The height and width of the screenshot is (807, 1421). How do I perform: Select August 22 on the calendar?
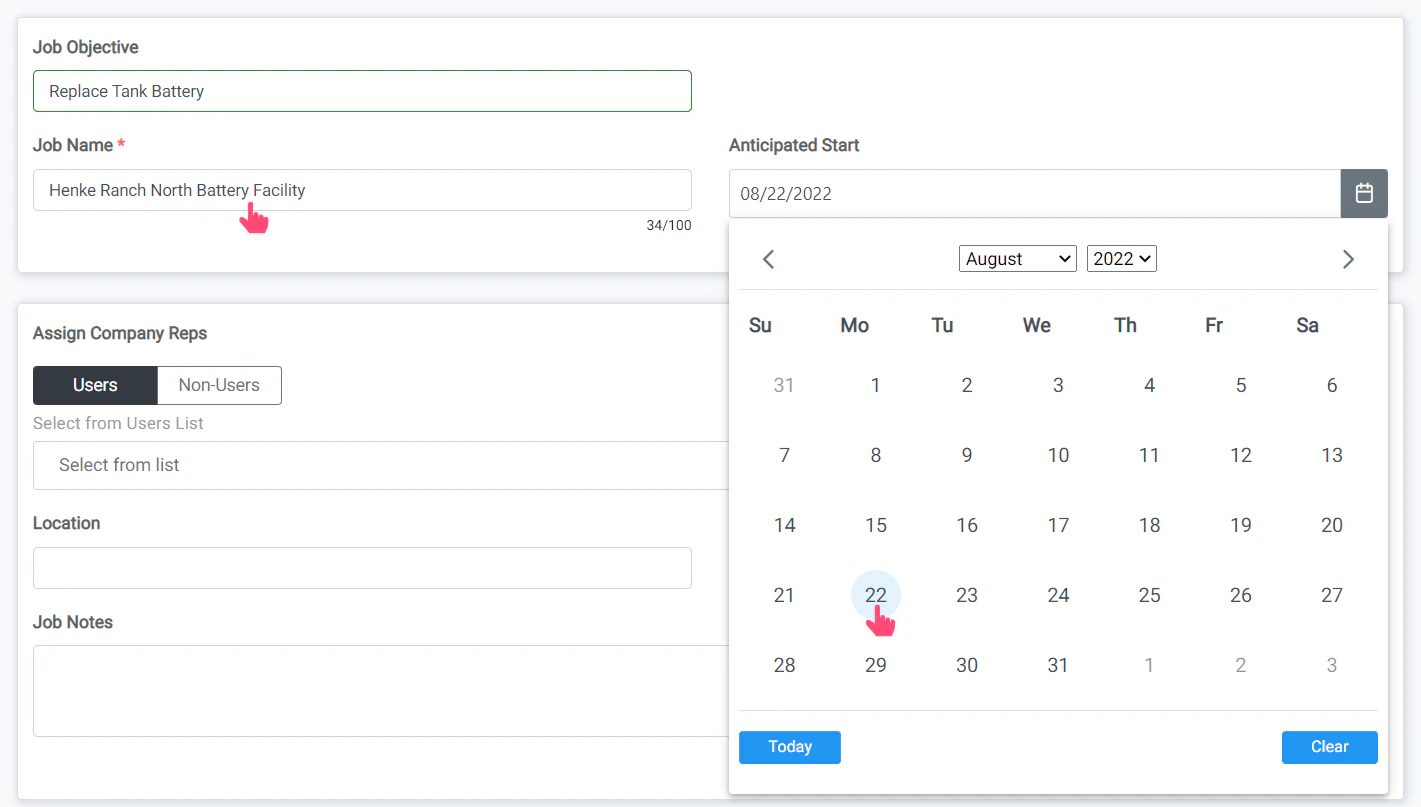click(875, 594)
